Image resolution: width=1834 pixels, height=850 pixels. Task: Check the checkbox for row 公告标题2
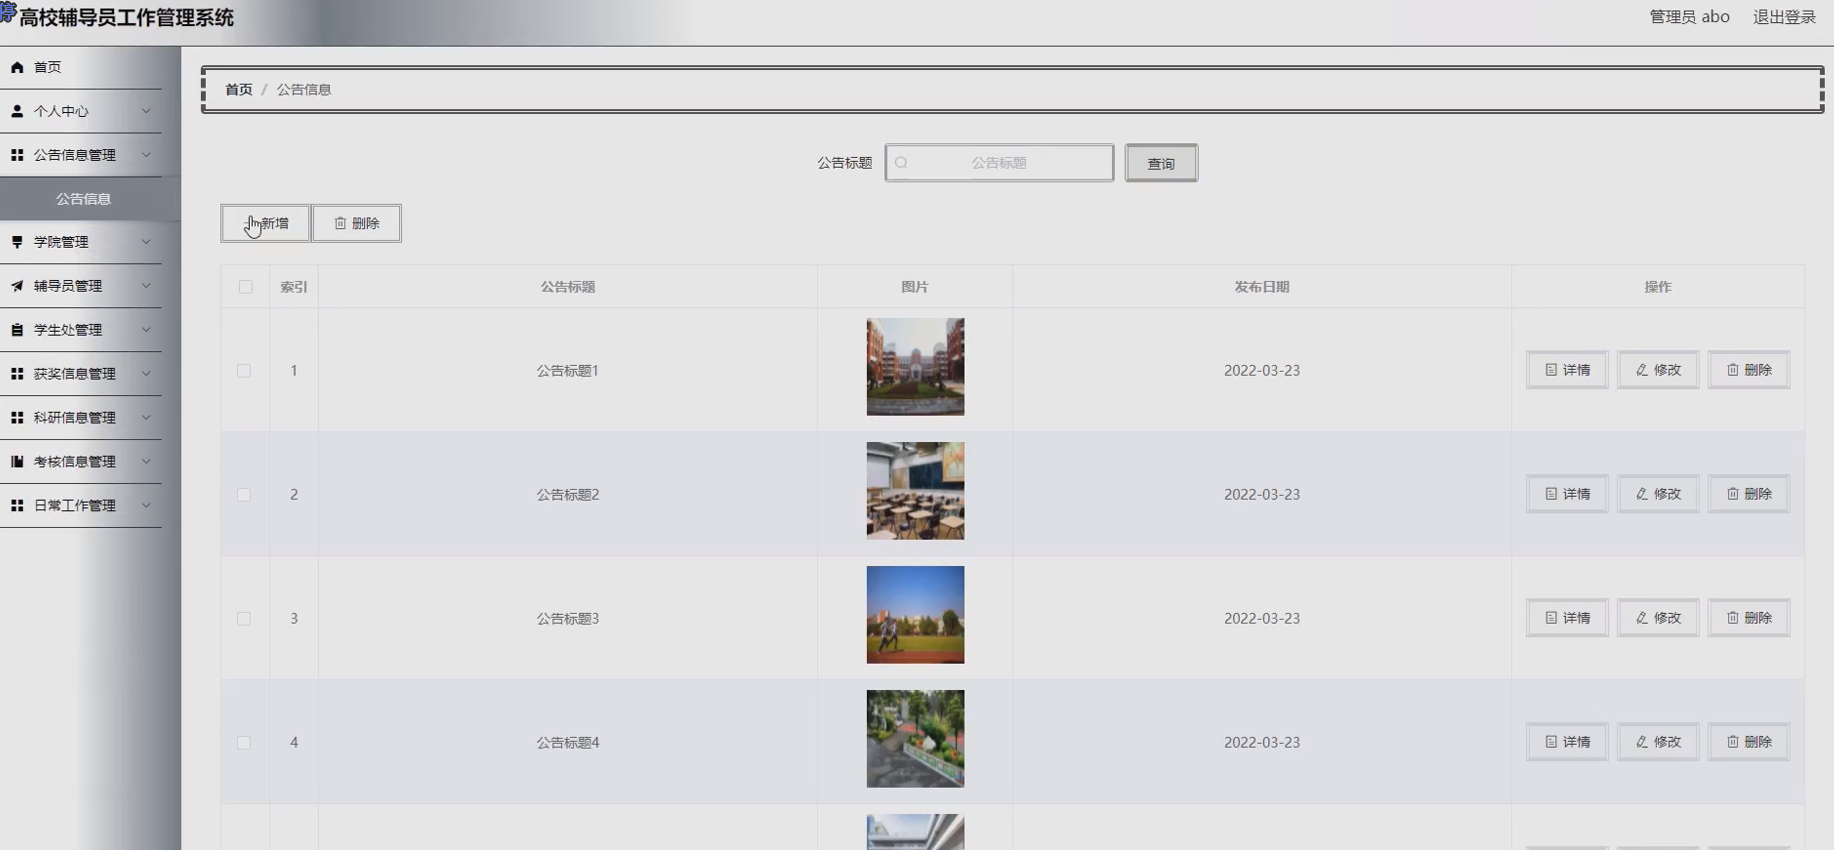(244, 495)
